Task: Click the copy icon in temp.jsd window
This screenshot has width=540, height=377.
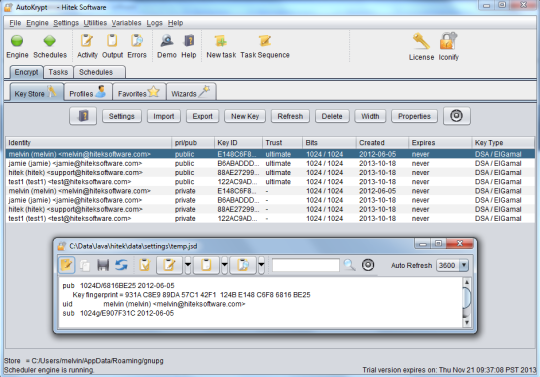Action: 85,265
